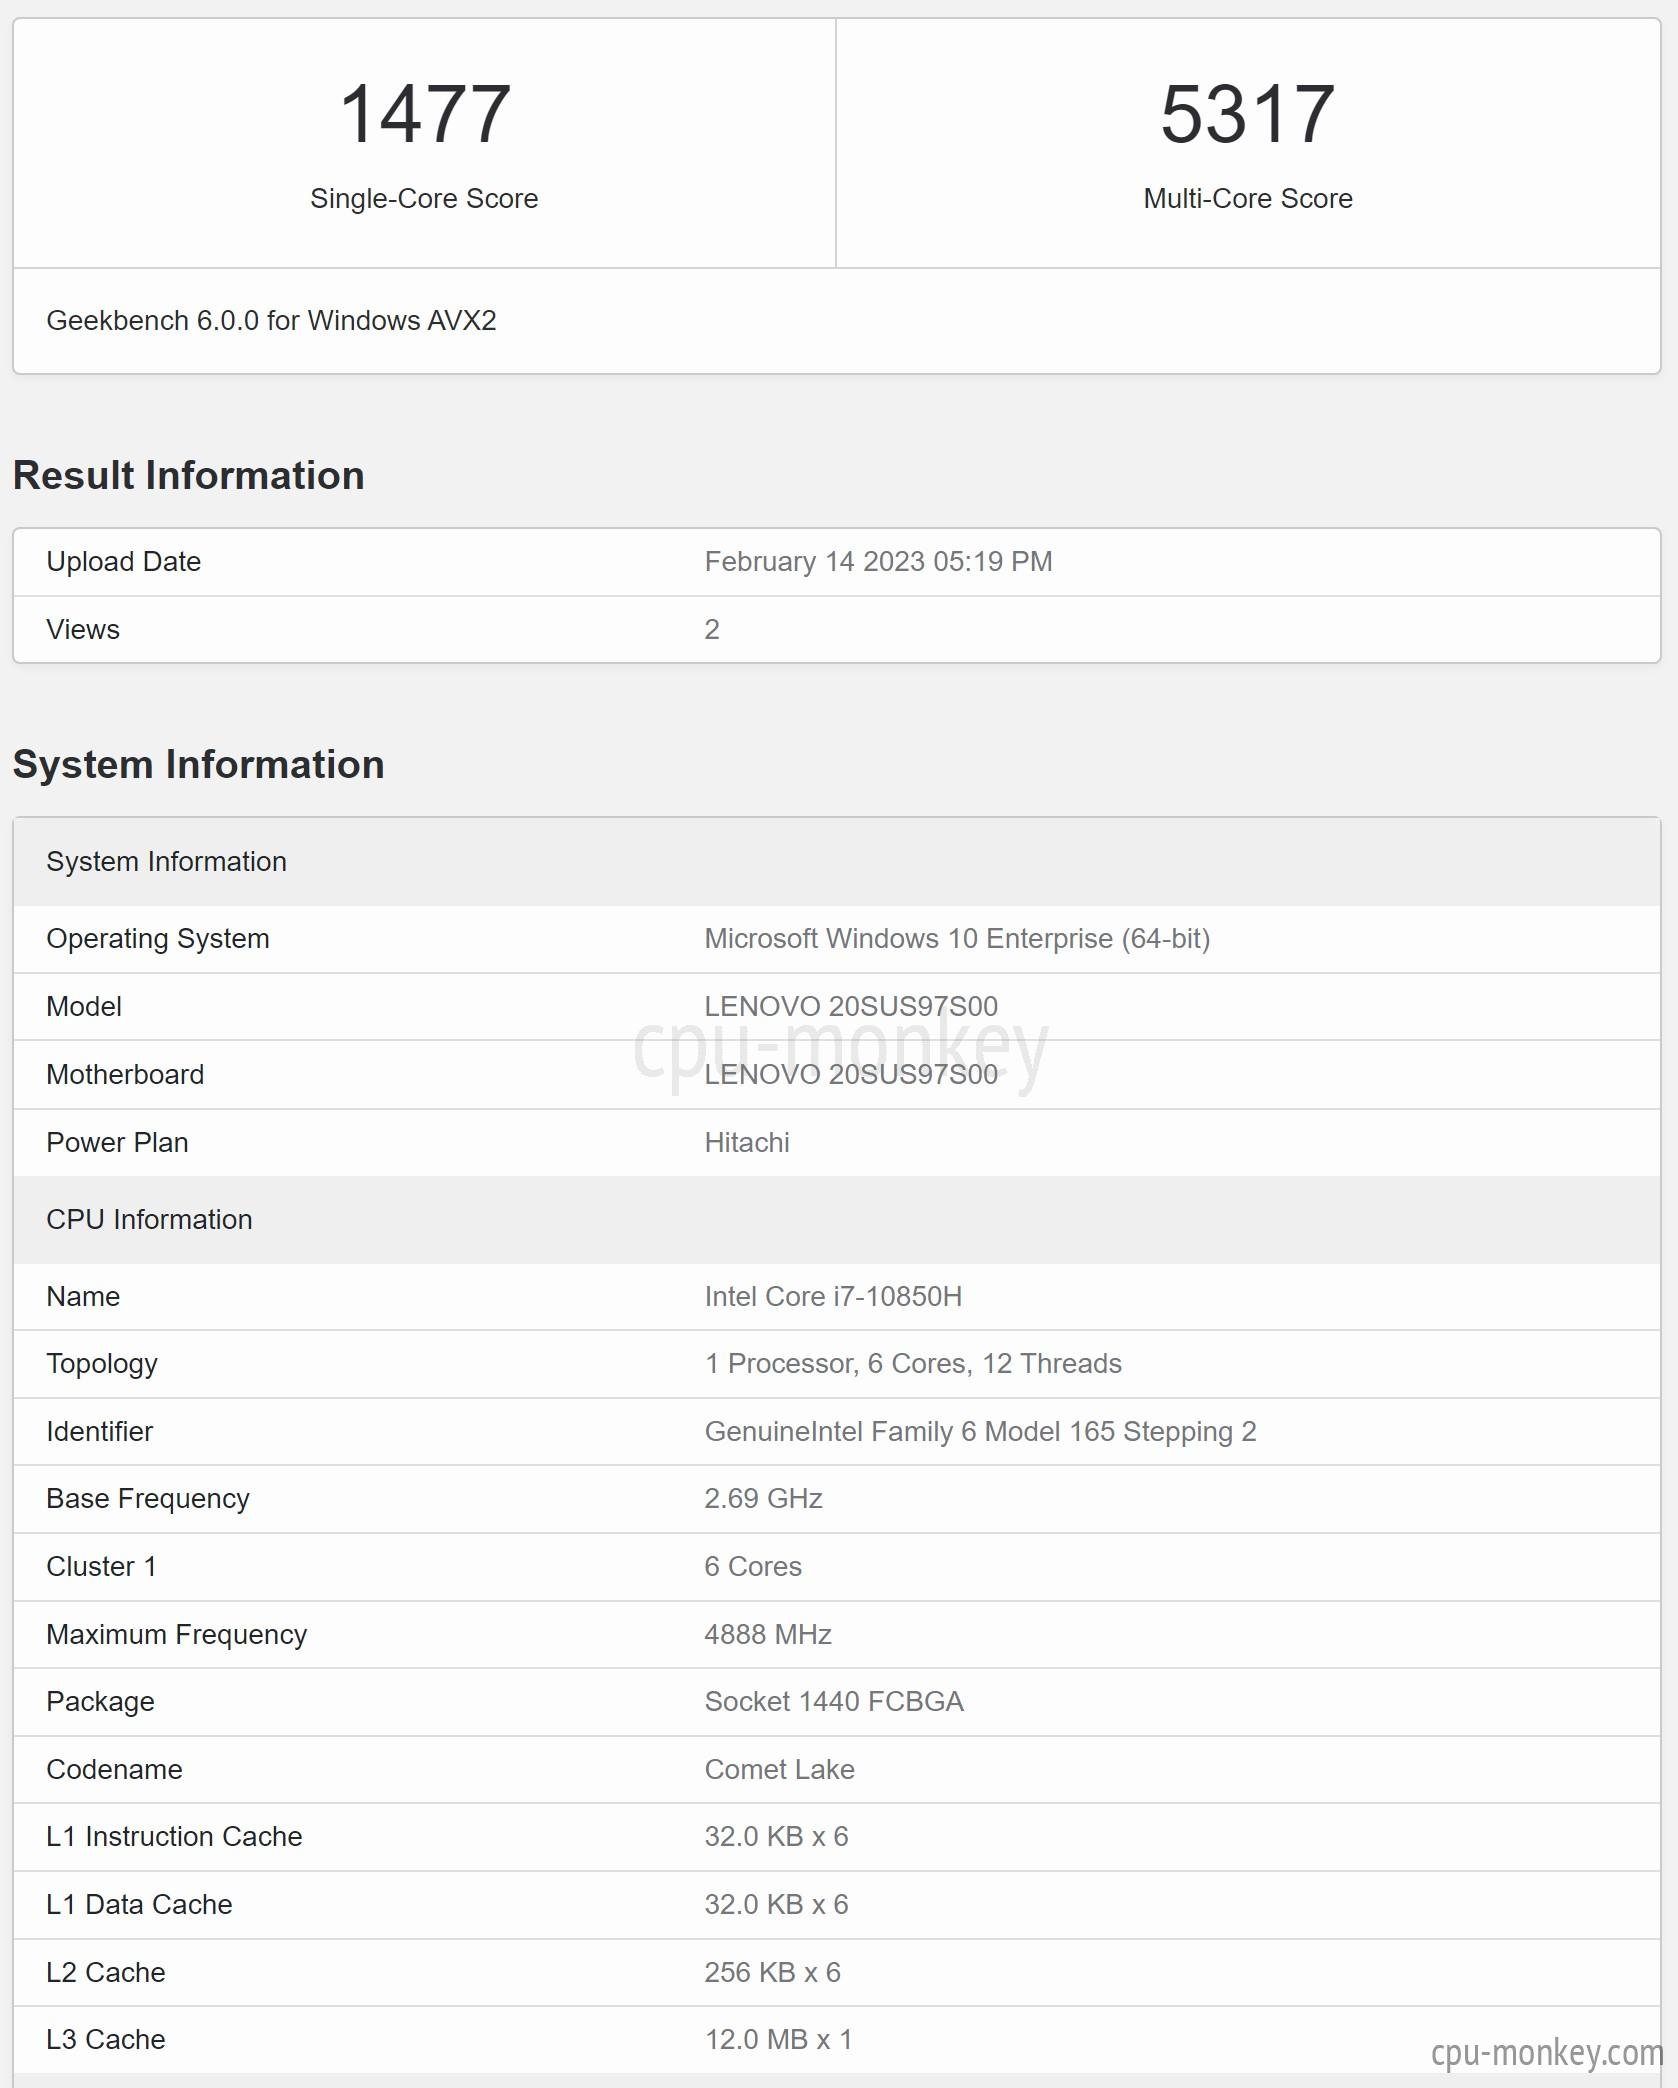Click the multi-core score value 5317
1678x2088 pixels.
1247,115
